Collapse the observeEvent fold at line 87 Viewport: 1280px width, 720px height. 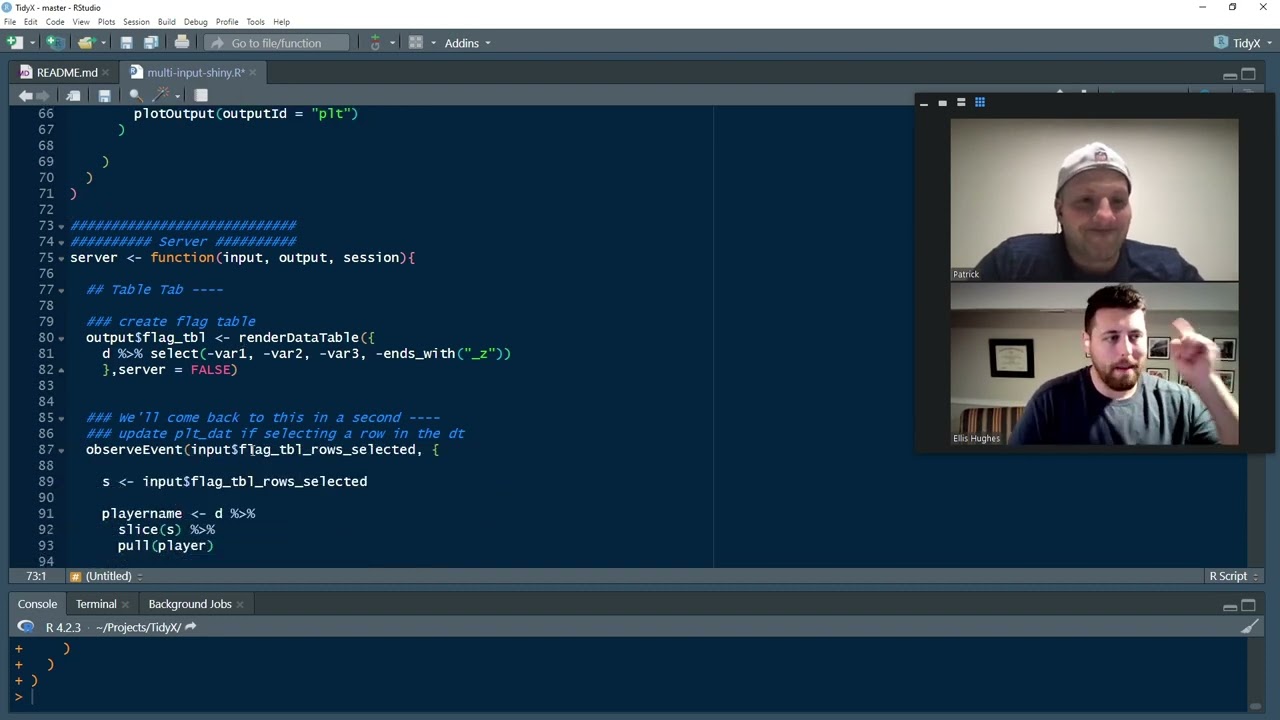[x=61, y=450]
